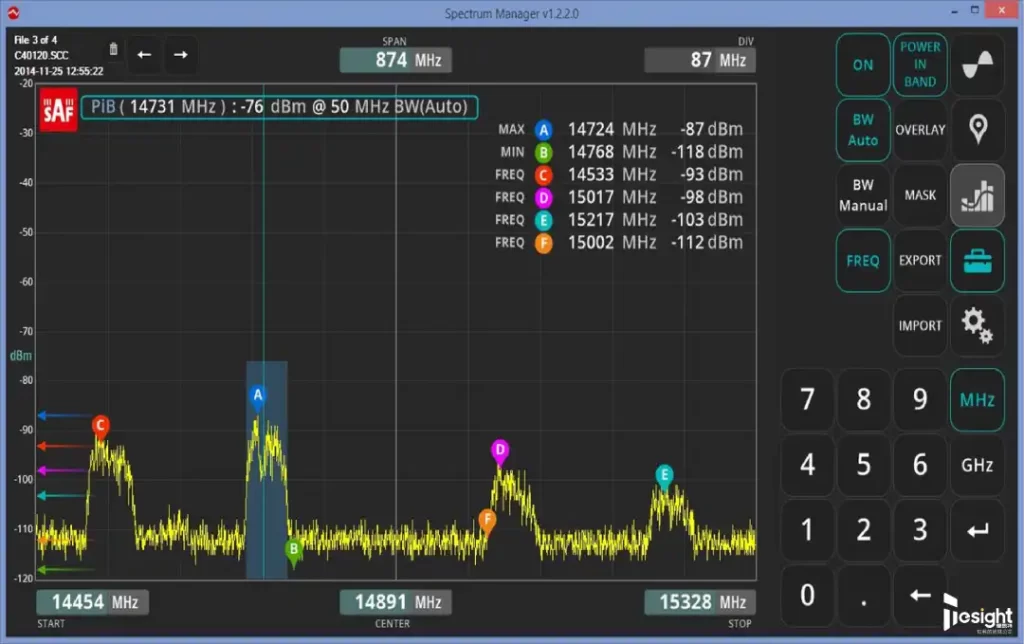
Task: Toggle the MASK button
Action: pos(920,195)
